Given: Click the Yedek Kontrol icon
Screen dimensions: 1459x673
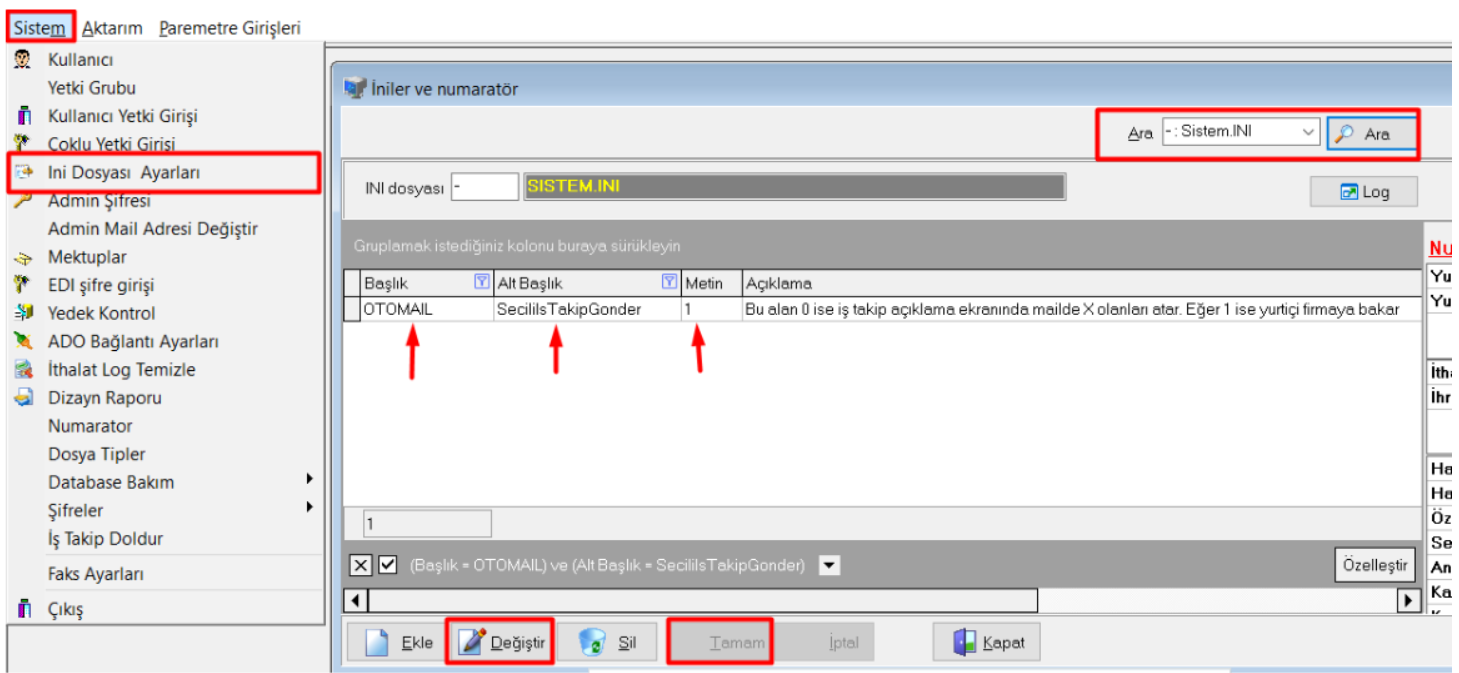Looking at the screenshot, I should (23, 314).
